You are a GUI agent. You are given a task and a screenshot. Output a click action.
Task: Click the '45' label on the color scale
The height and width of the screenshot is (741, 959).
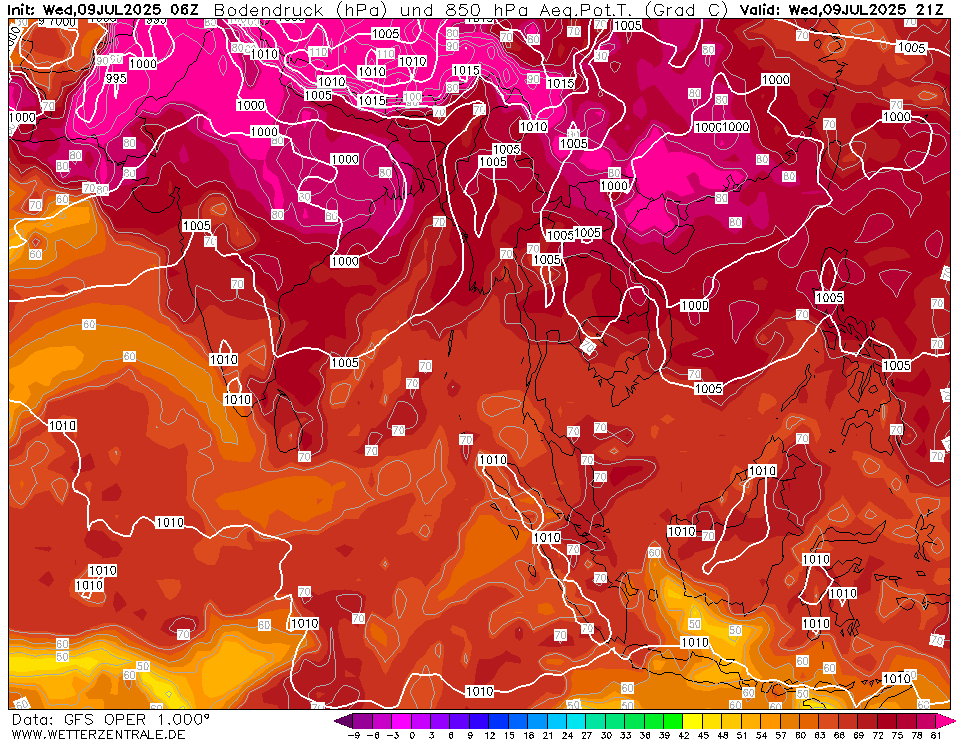(x=703, y=735)
